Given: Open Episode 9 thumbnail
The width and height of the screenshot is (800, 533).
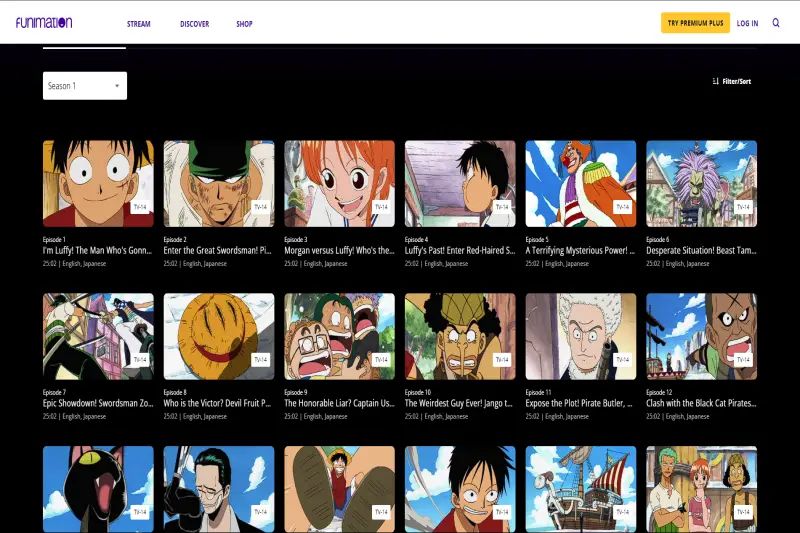Looking at the screenshot, I should (x=339, y=336).
